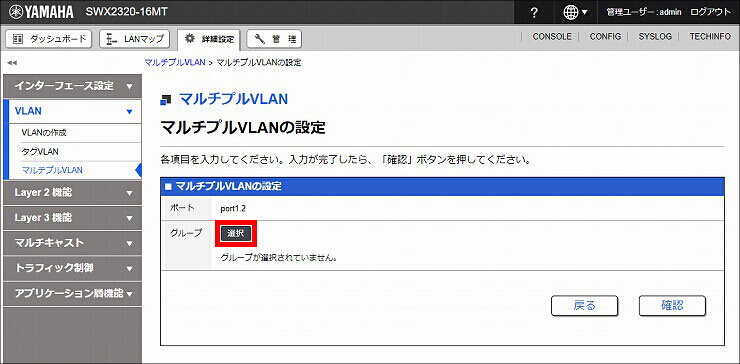Select マルチプルVLAN in sidebar
Screen dimensions: 740x364
52,170
